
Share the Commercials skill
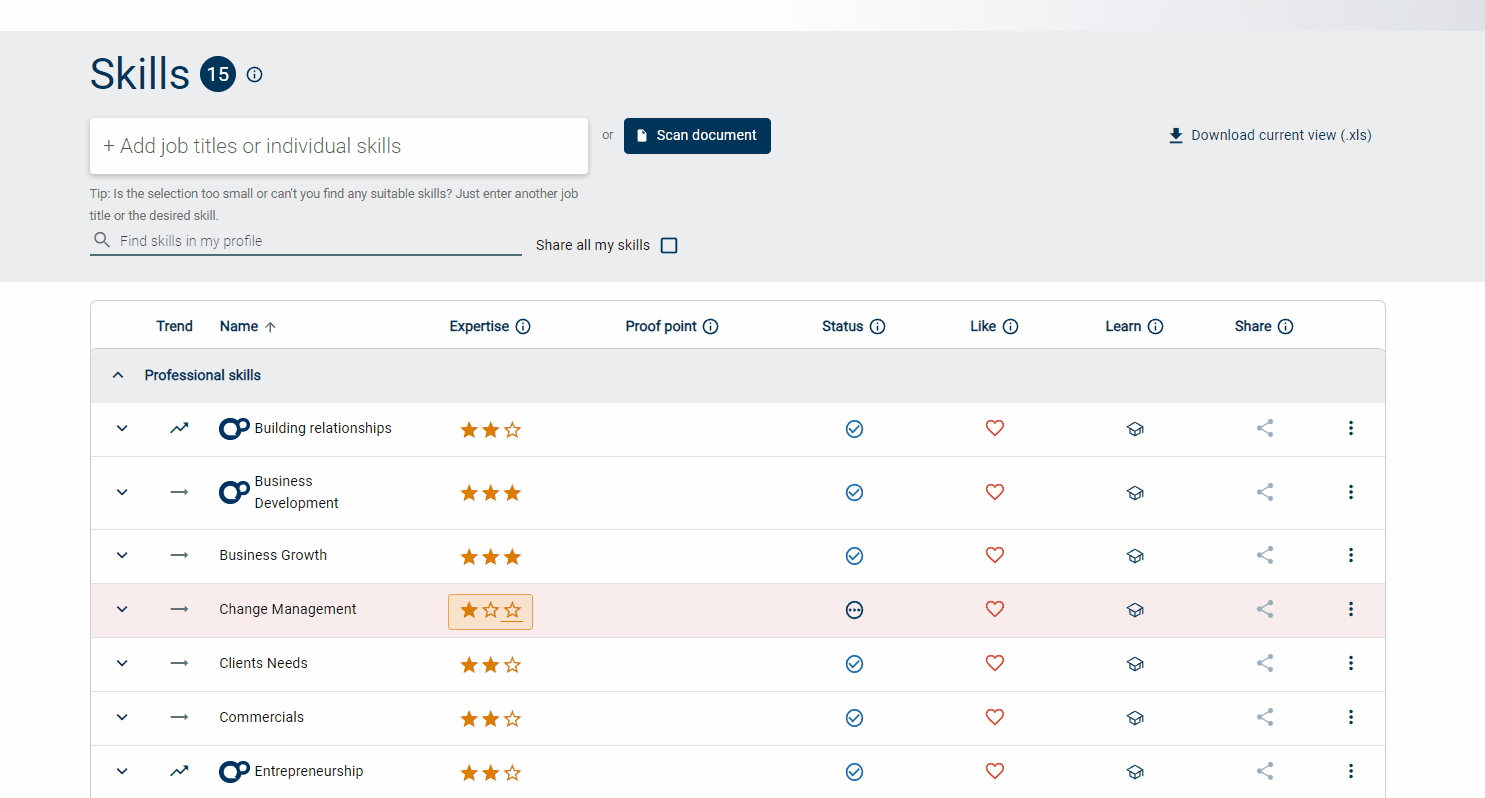(1264, 717)
